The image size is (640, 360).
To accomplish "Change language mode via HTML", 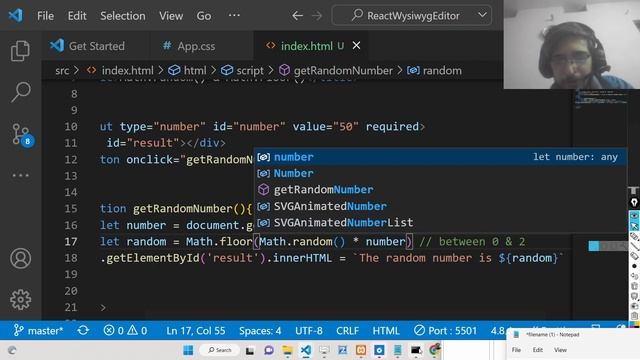I will click(x=386, y=330).
